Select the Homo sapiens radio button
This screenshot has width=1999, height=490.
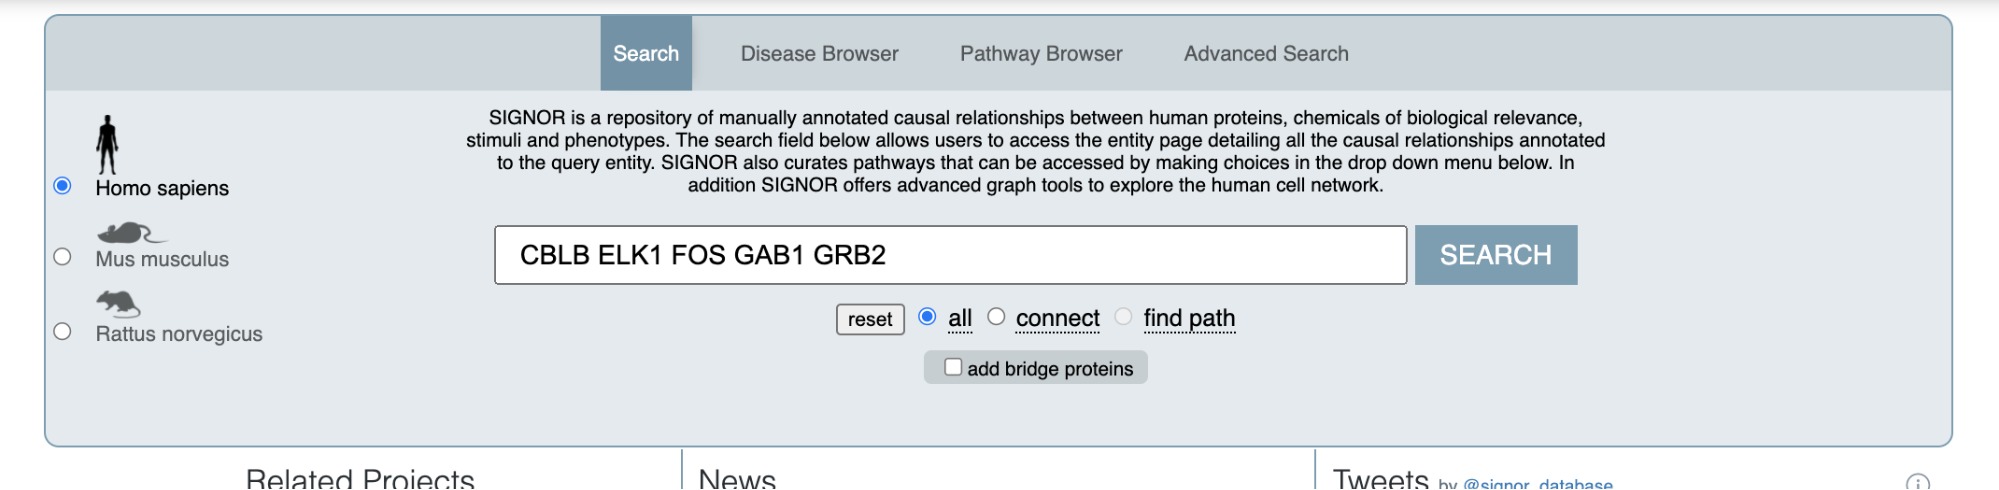point(63,186)
